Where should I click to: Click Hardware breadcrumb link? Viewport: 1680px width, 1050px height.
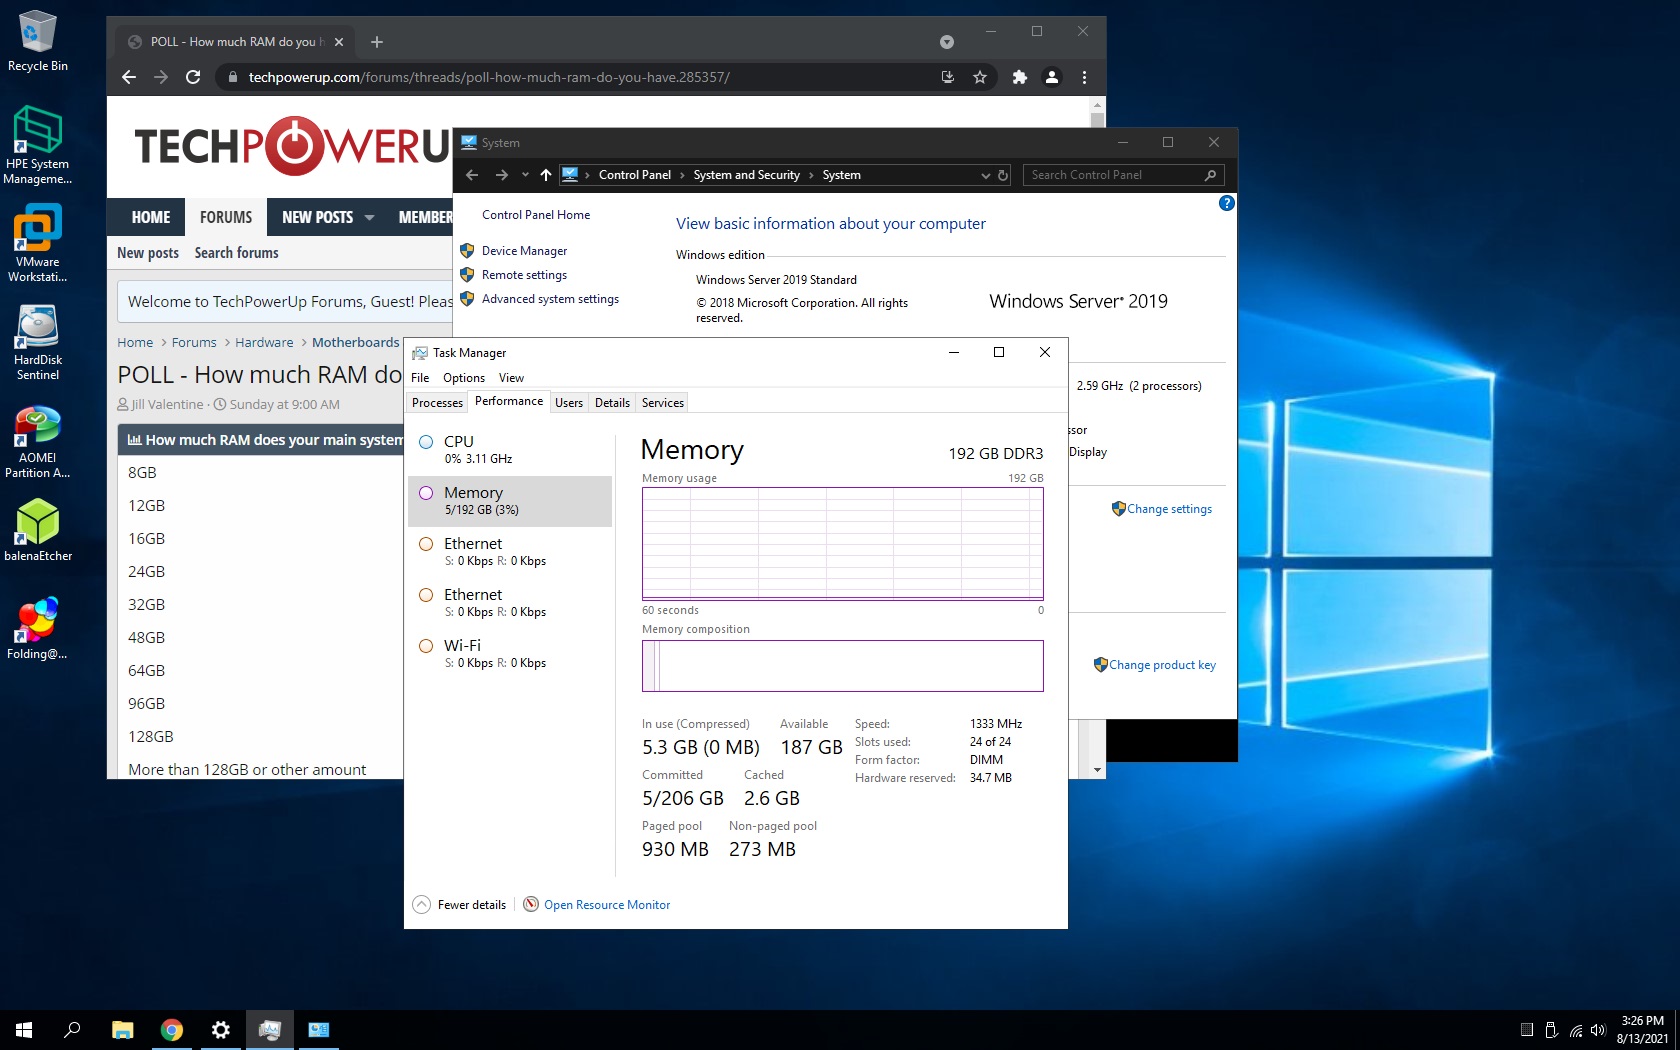click(264, 342)
